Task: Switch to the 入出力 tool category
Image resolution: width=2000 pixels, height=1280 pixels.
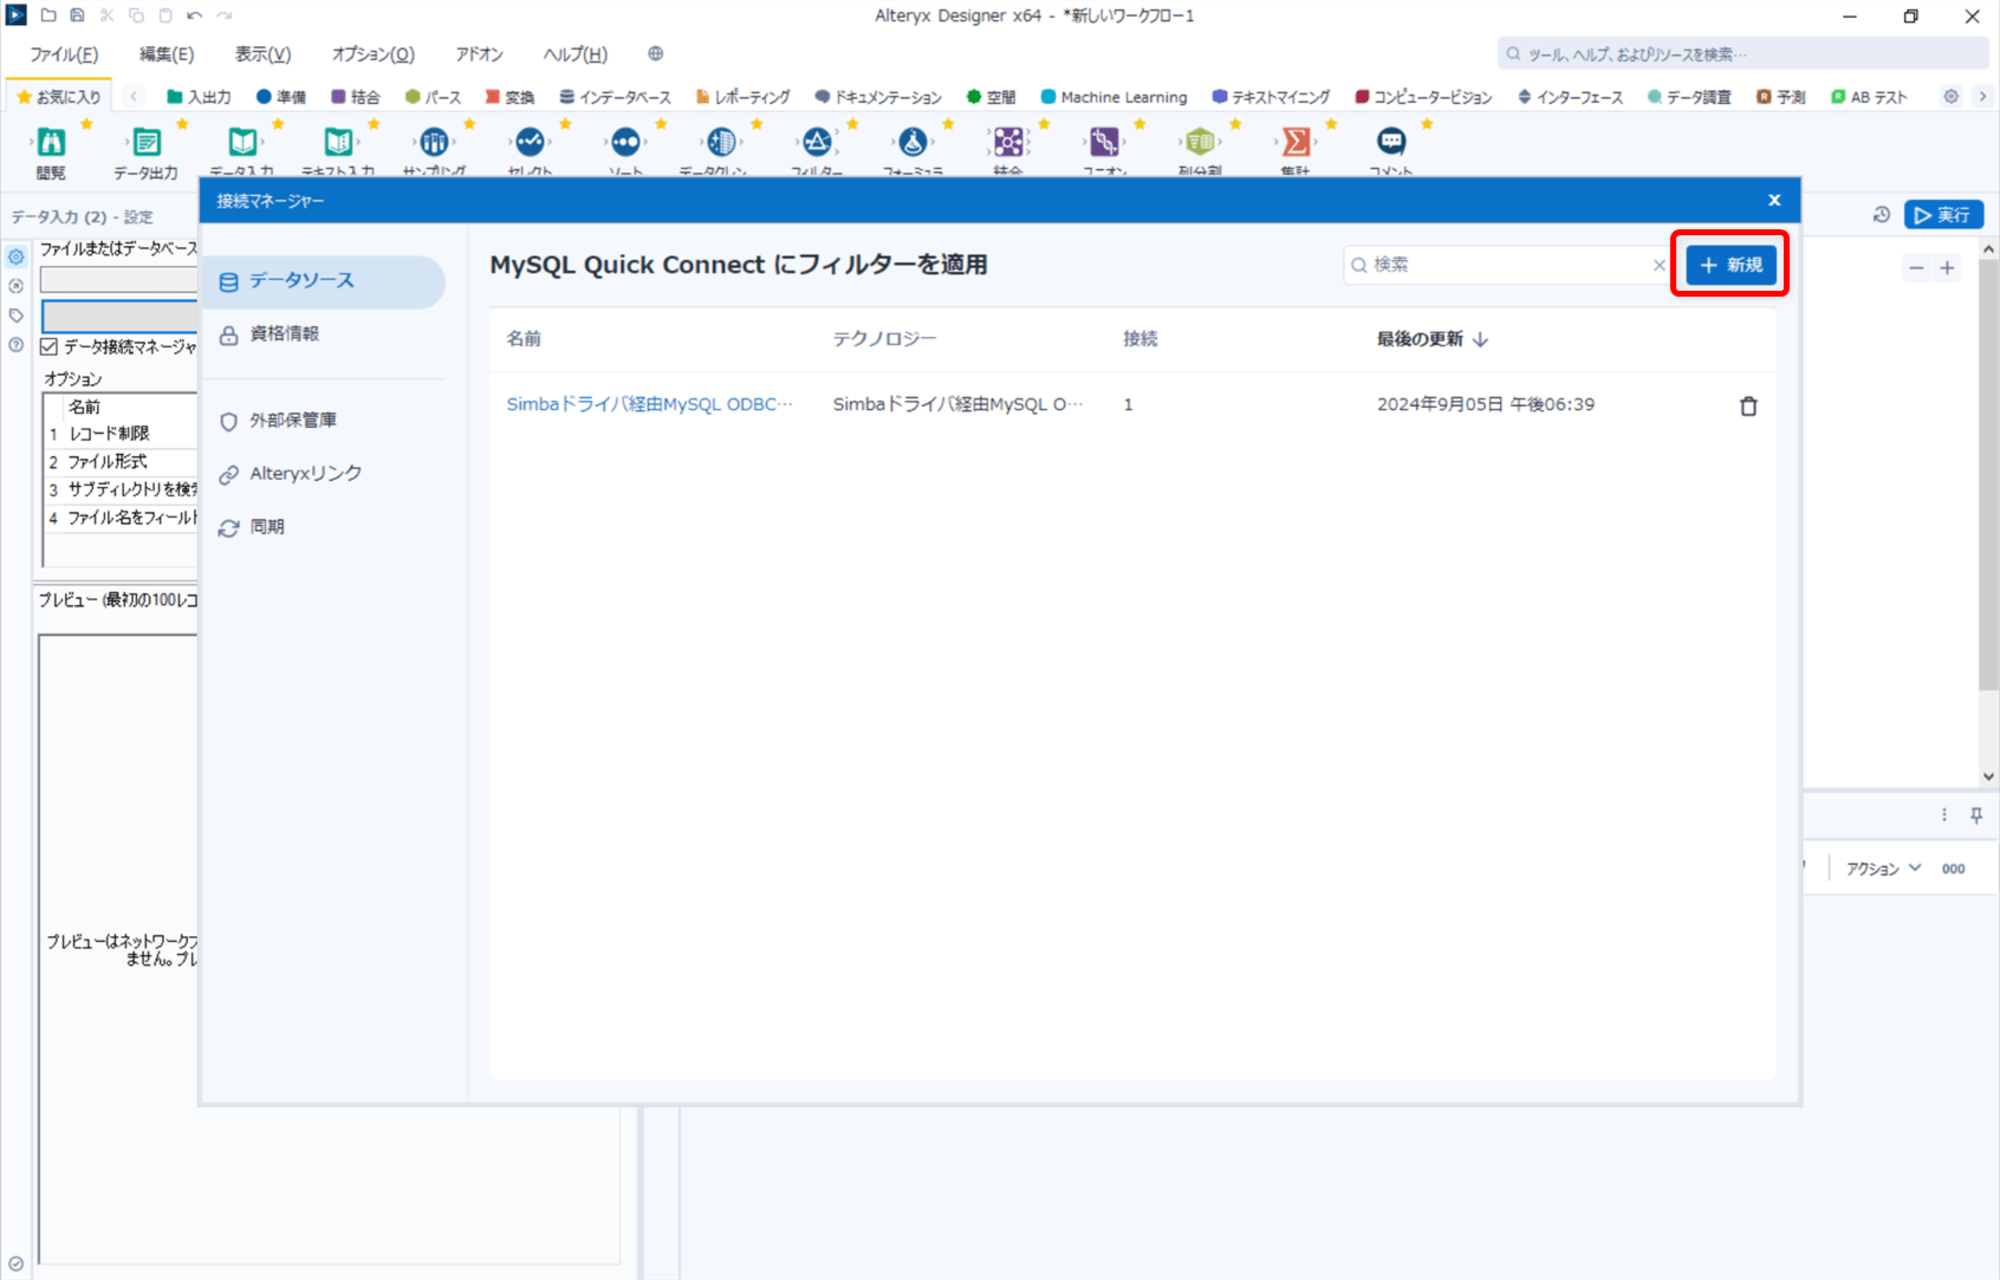Action: point(199,97)
